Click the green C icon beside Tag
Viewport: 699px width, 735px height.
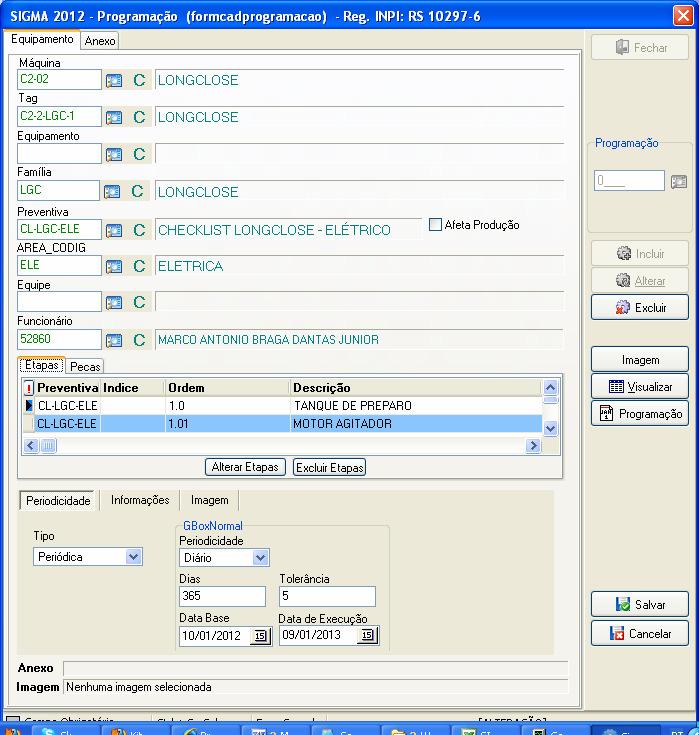pos(139,117)
